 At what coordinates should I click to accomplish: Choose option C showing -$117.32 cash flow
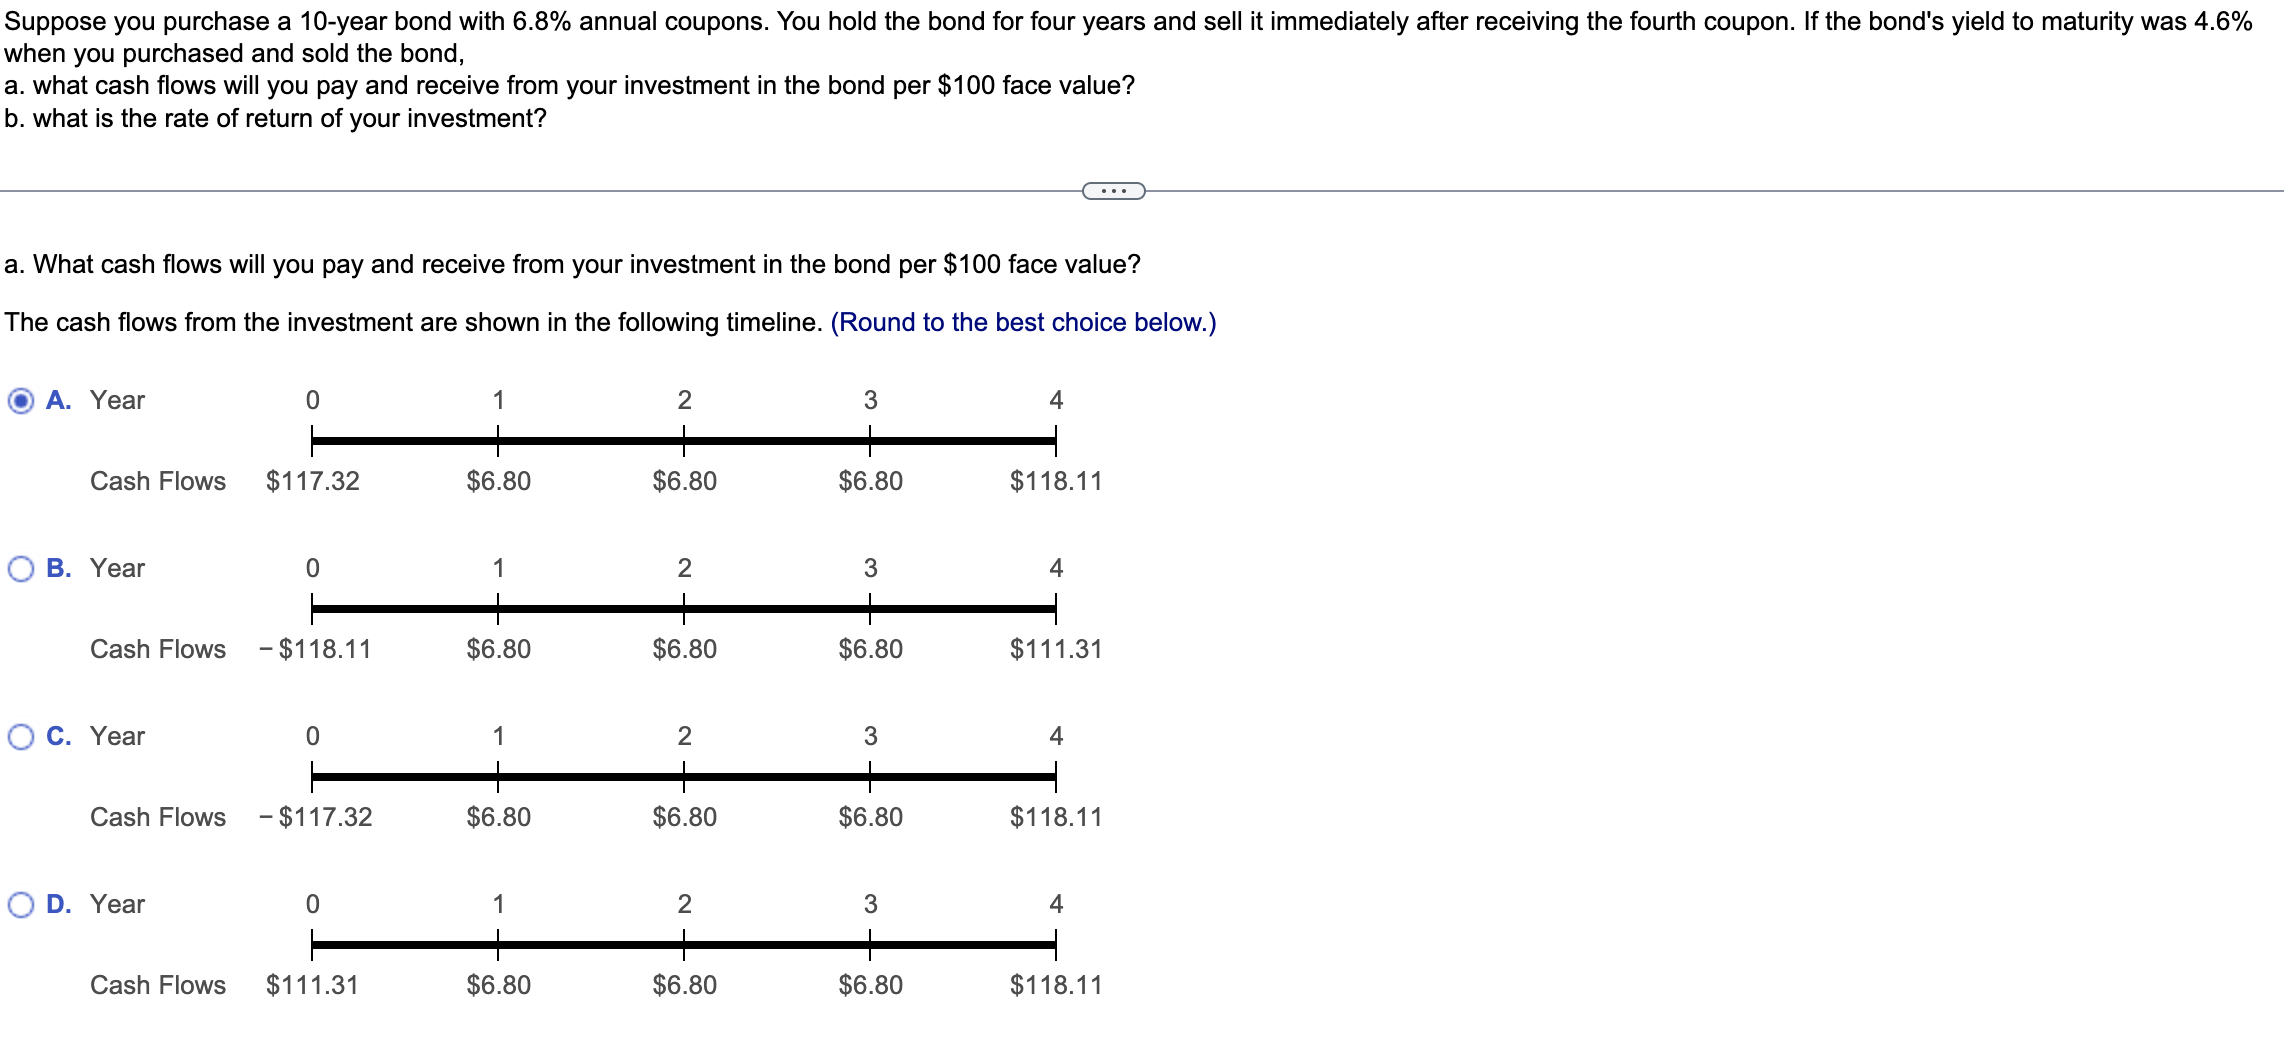[x=20, y=737]
